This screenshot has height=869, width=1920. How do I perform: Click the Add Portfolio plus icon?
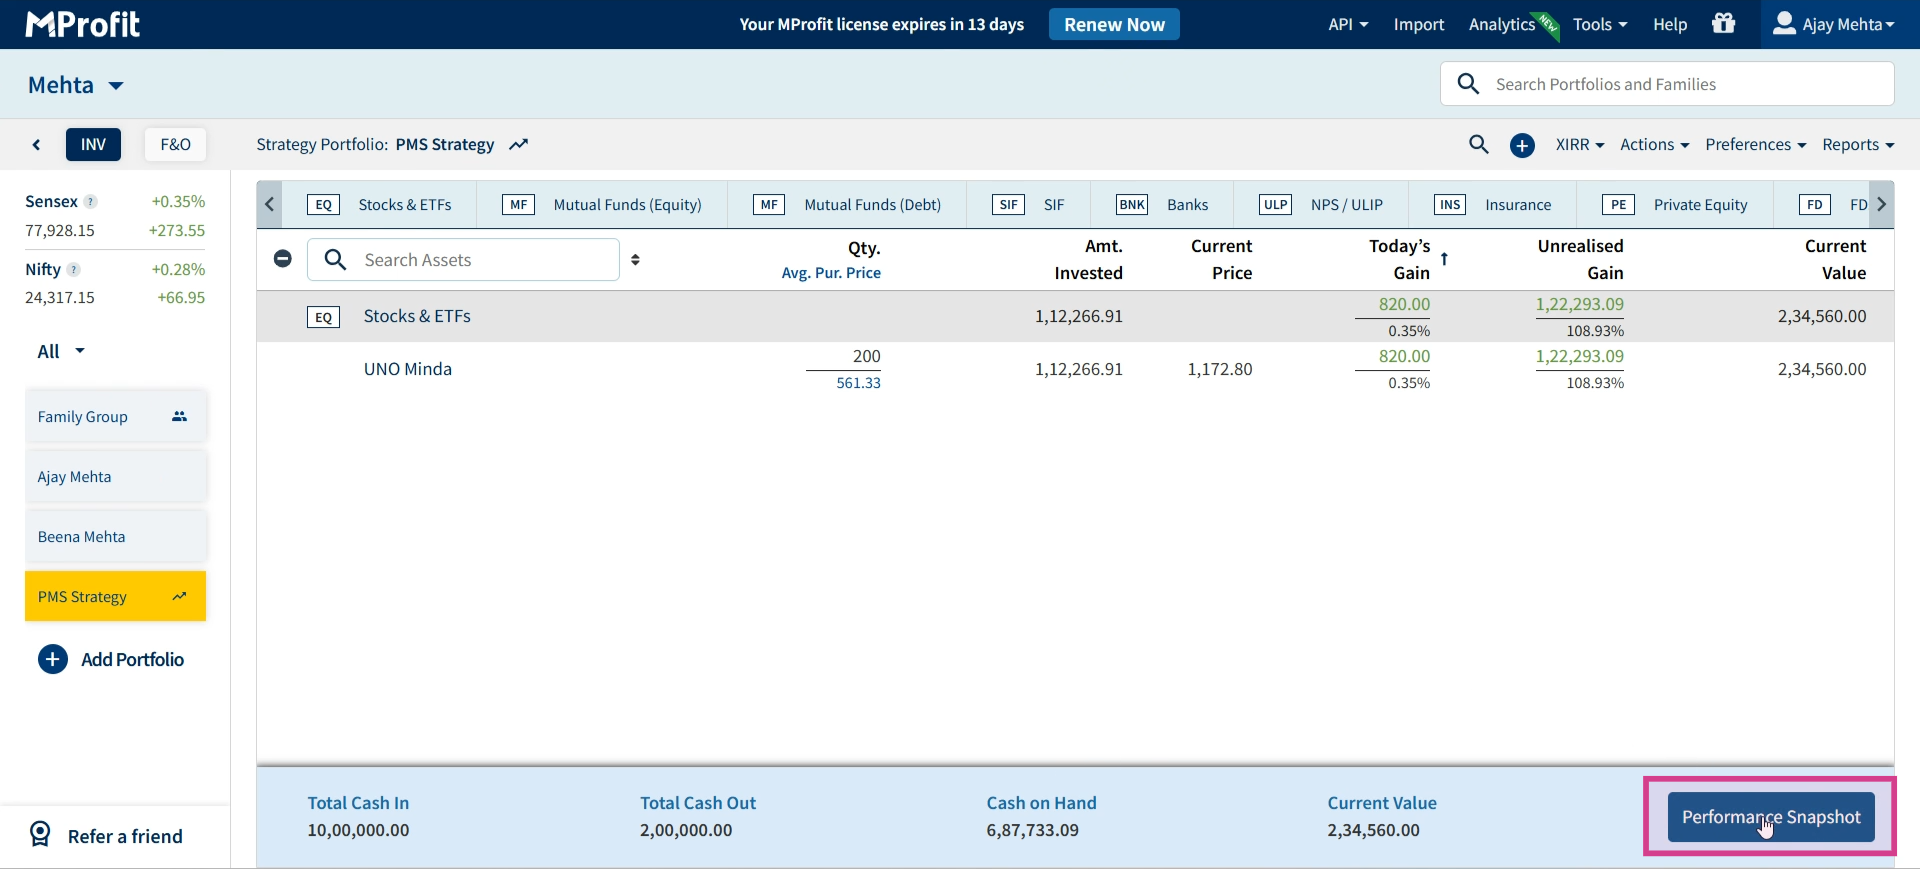tap(53, 659)
